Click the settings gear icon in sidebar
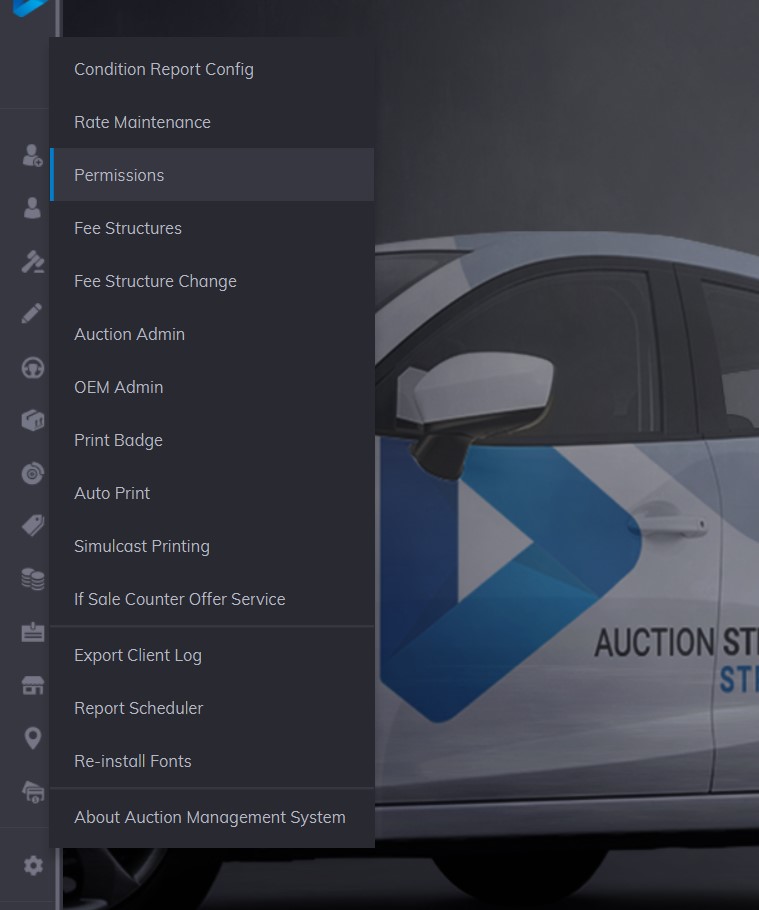Viewport: 759px width, 910px height. (x=33, y=866)
